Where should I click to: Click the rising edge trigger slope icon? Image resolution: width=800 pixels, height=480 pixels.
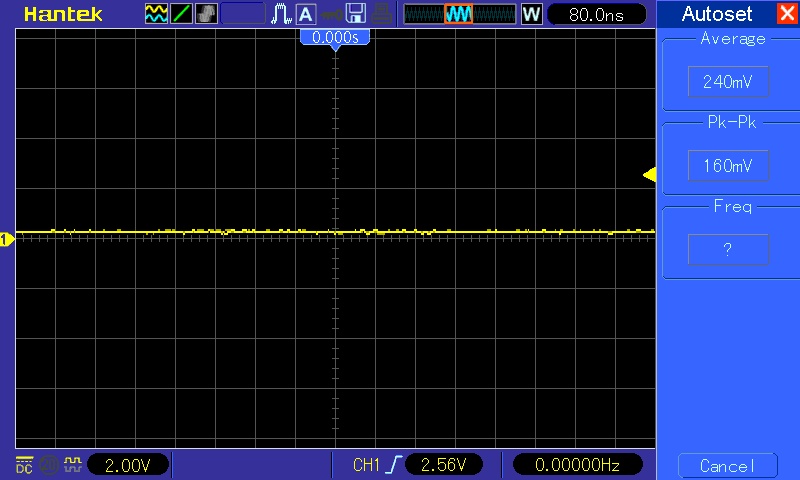[x=399, y=465]
